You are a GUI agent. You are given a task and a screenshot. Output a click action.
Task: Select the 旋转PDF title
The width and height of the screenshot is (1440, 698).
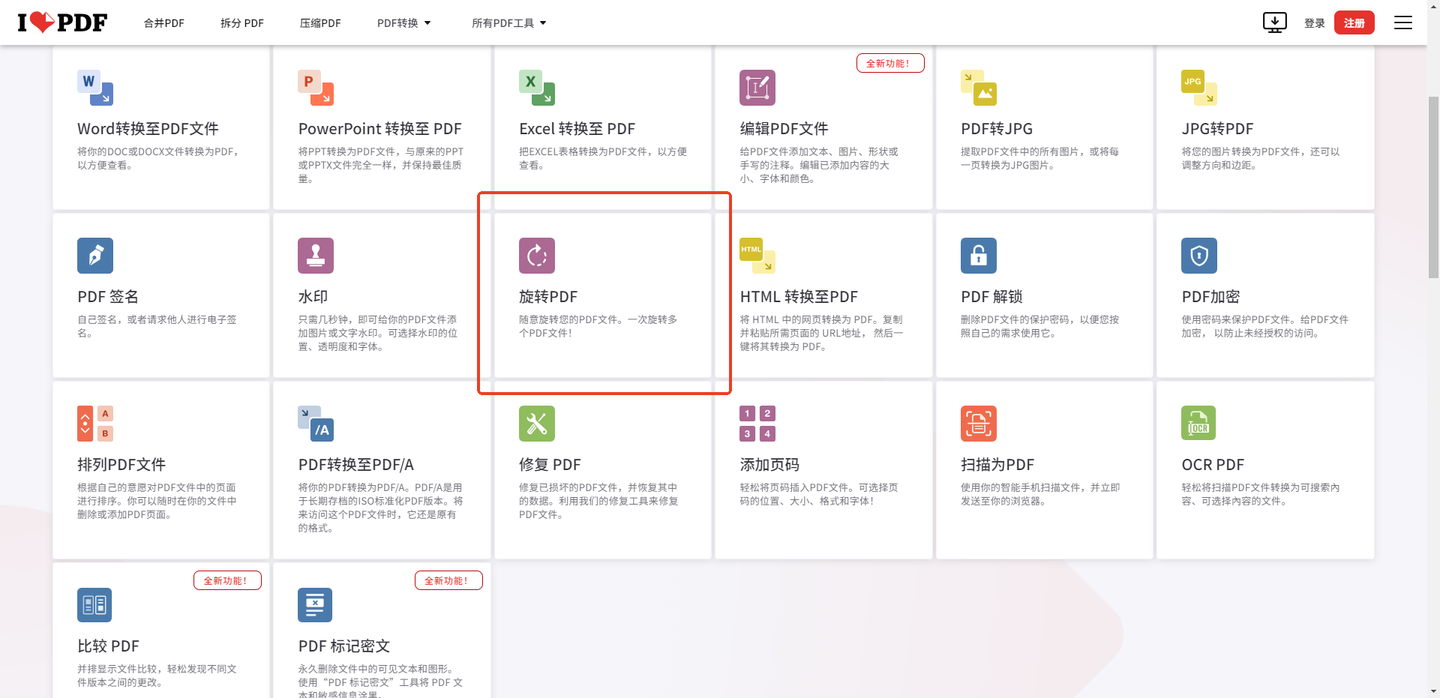pos(548,297)
